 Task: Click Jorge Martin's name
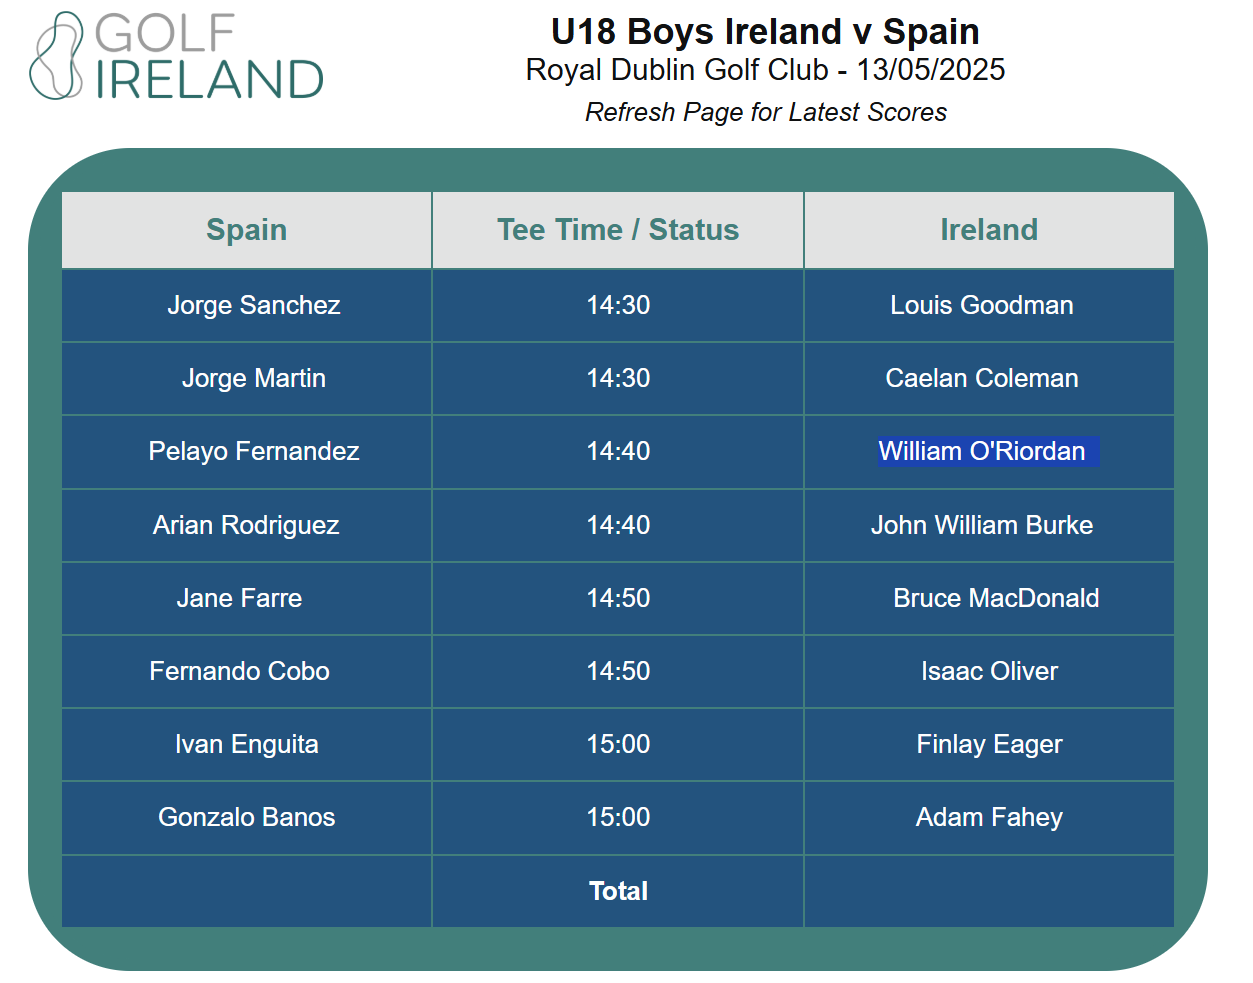pos(254,378)
